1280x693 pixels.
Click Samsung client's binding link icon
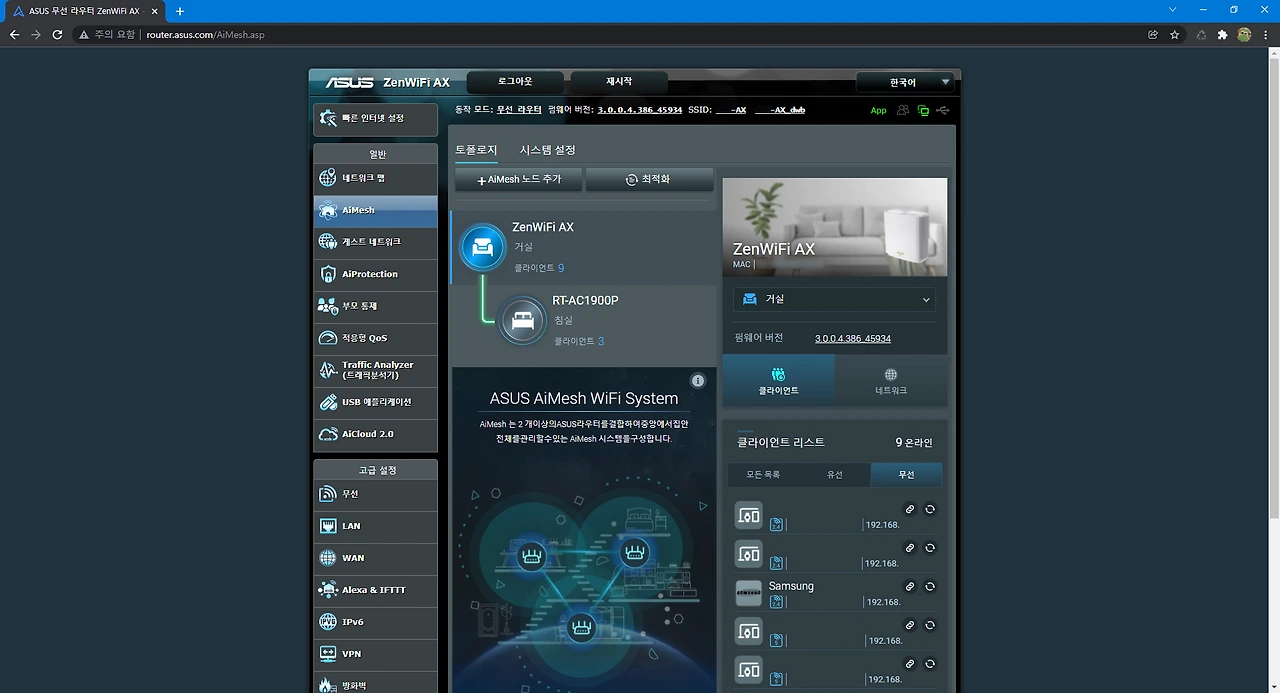pos(910,587)
